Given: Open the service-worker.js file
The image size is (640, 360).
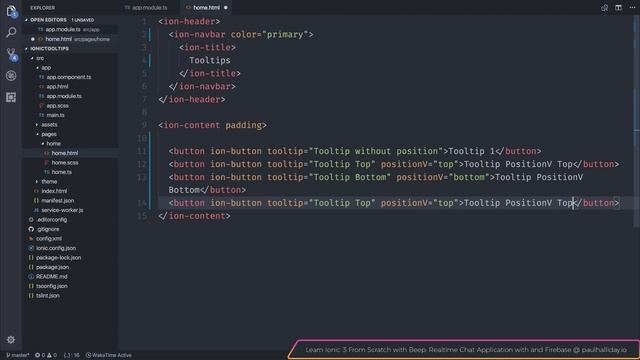Looking at the screenshot, I should tap(70, 210).
